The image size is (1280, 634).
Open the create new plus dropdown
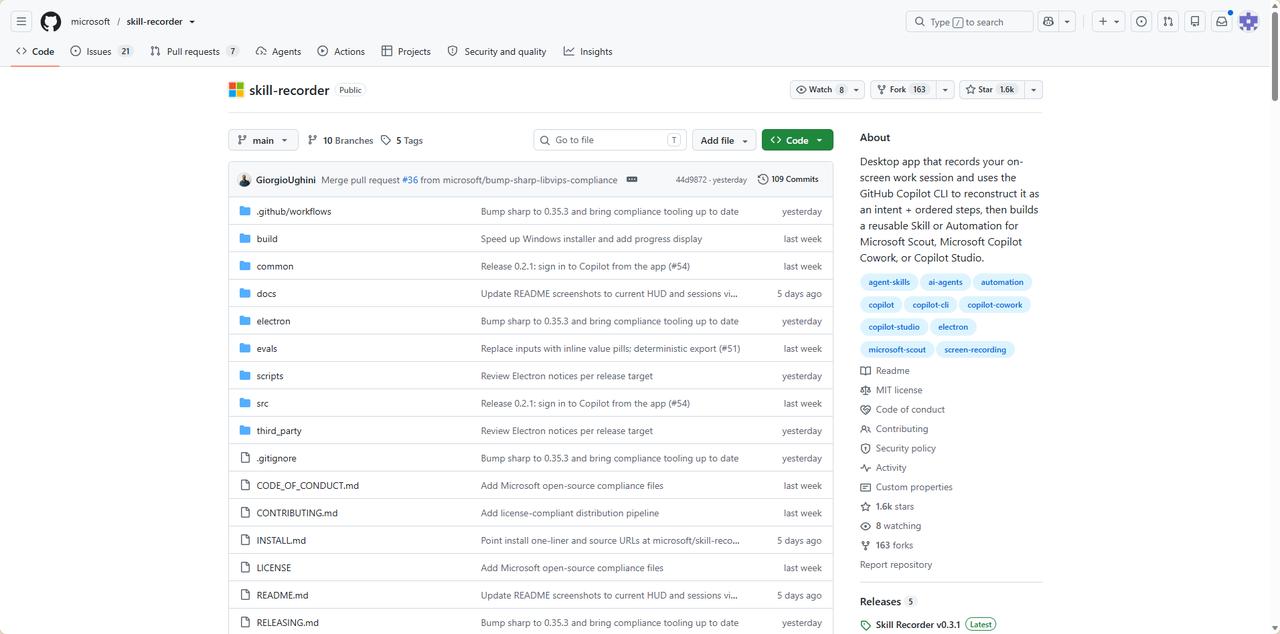[x=1108, y=21]
